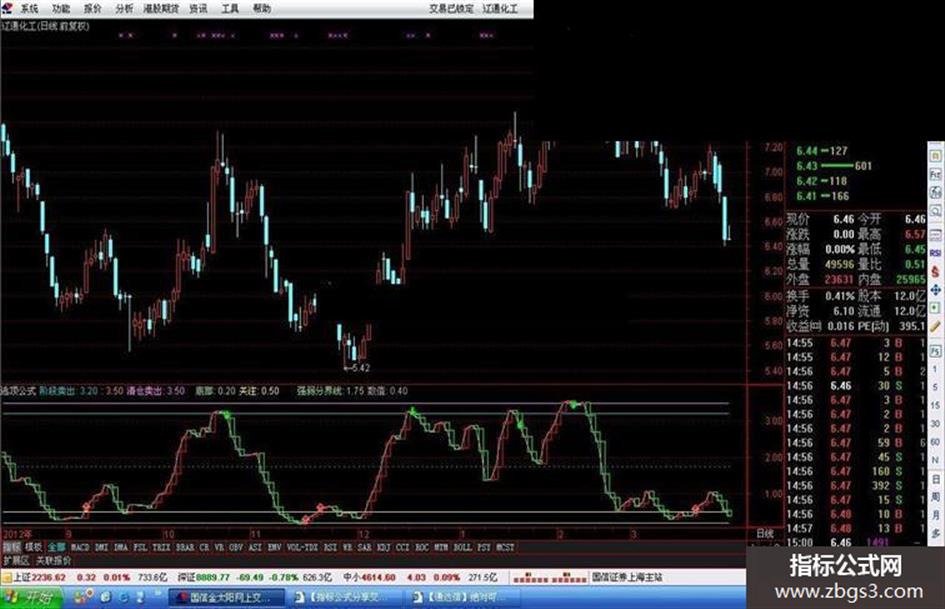The image size is (945, 609).
Task: Select the OBV indicator tab
Action: (x=236, y=547)
